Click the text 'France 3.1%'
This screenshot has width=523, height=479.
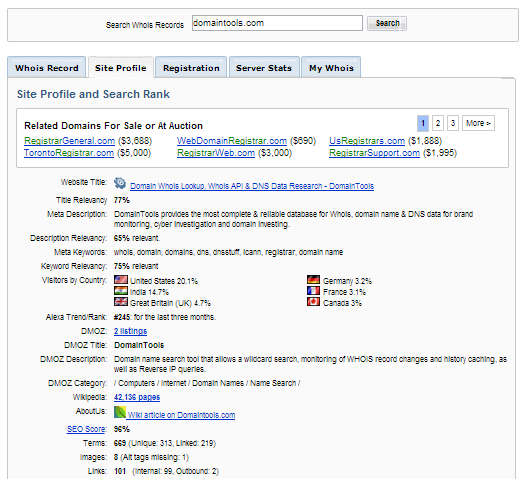pyautogui.click(x=344, y=292)
